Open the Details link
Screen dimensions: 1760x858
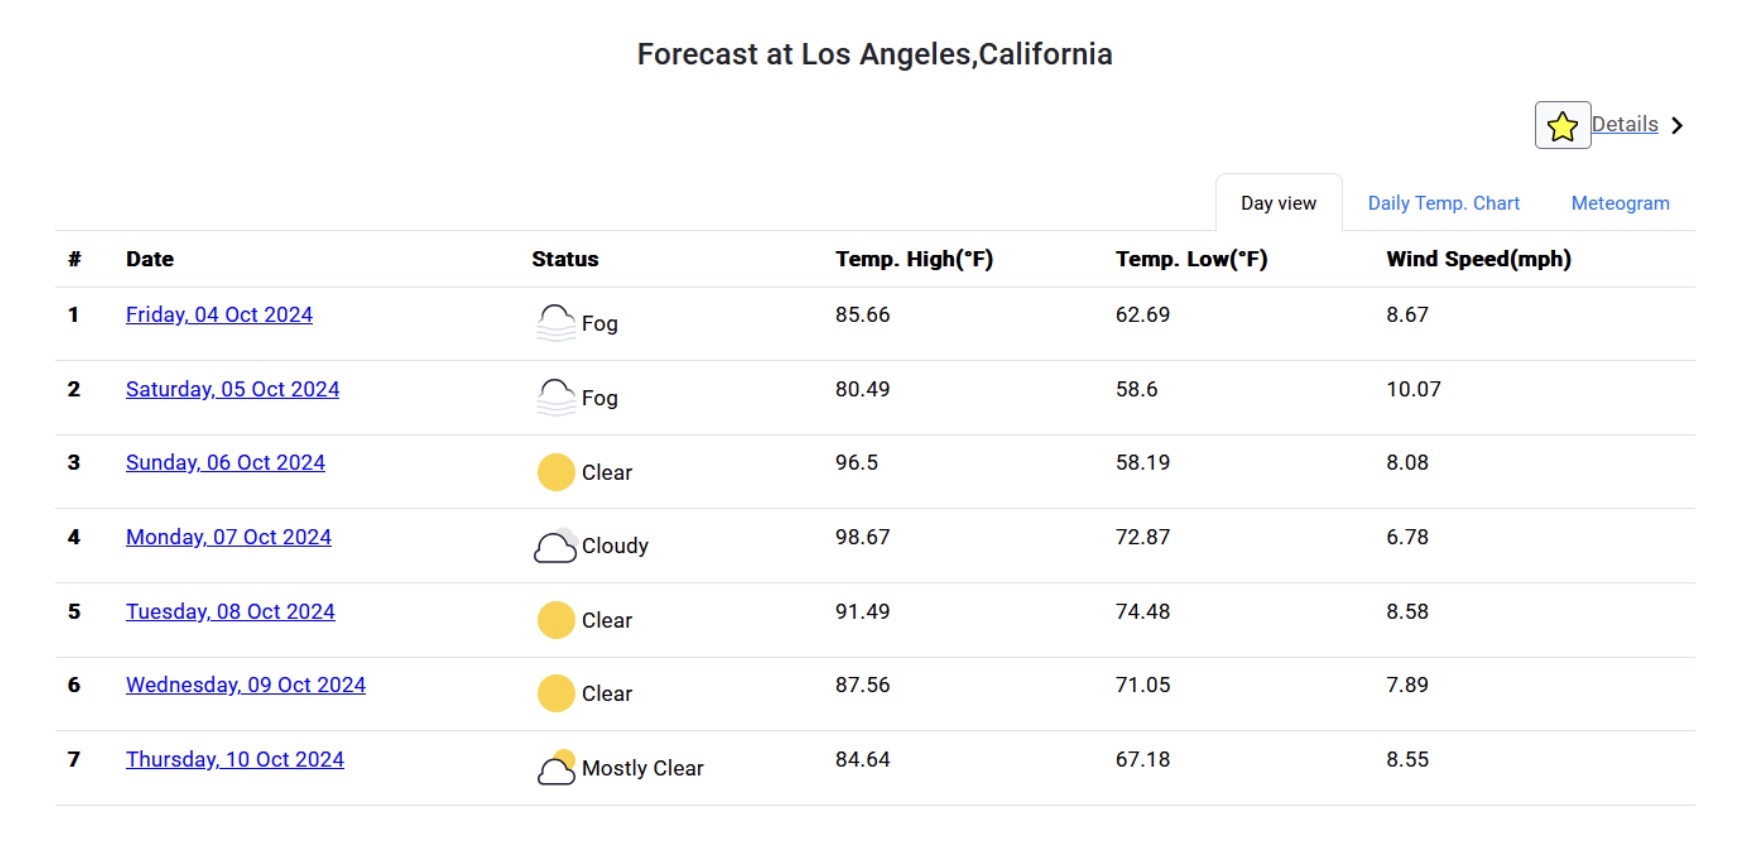pos(1624,125)
